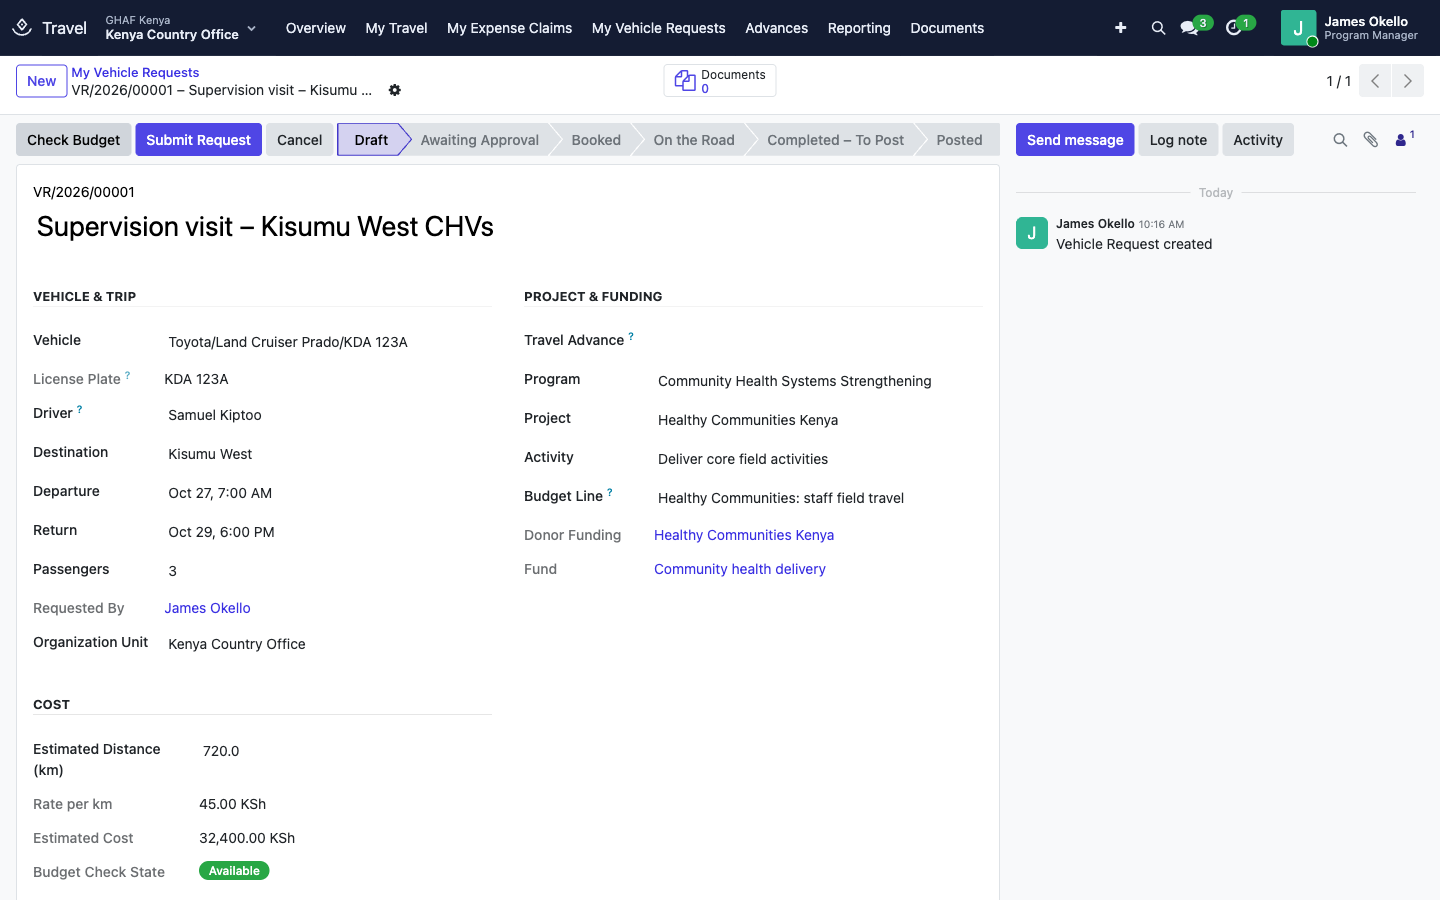Image resolution: width=1440 pixels, height=900 pixels.
Task: Follow the My Vehicle Requests breadcrumb
Action: [135, 72]
